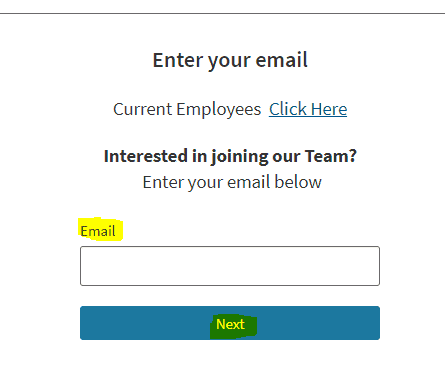Activate the text field under Email label
The image size is (445, 368).
tap(230, 266)
